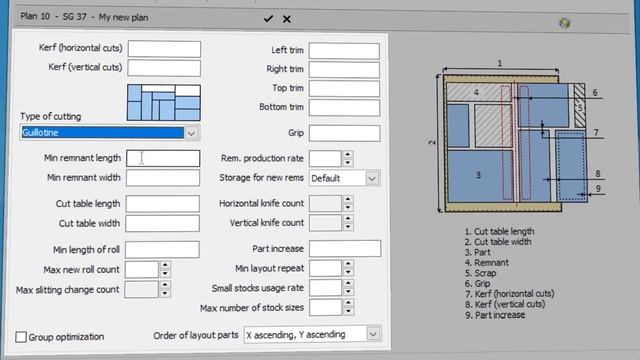Screen dimensions: 640x360
Task: Click the Kerf (horizontal cuts) field
Action: [x=164, y=49]
